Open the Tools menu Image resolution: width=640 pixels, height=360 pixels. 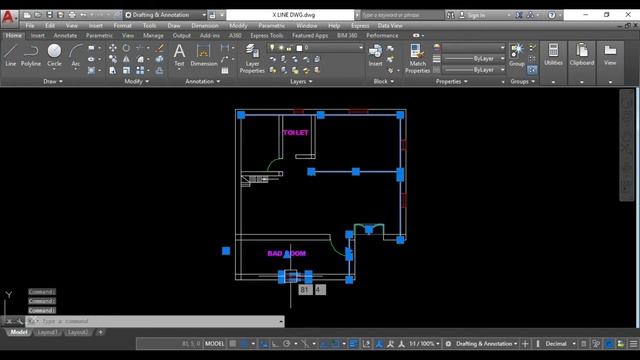(x=149, y=26)
